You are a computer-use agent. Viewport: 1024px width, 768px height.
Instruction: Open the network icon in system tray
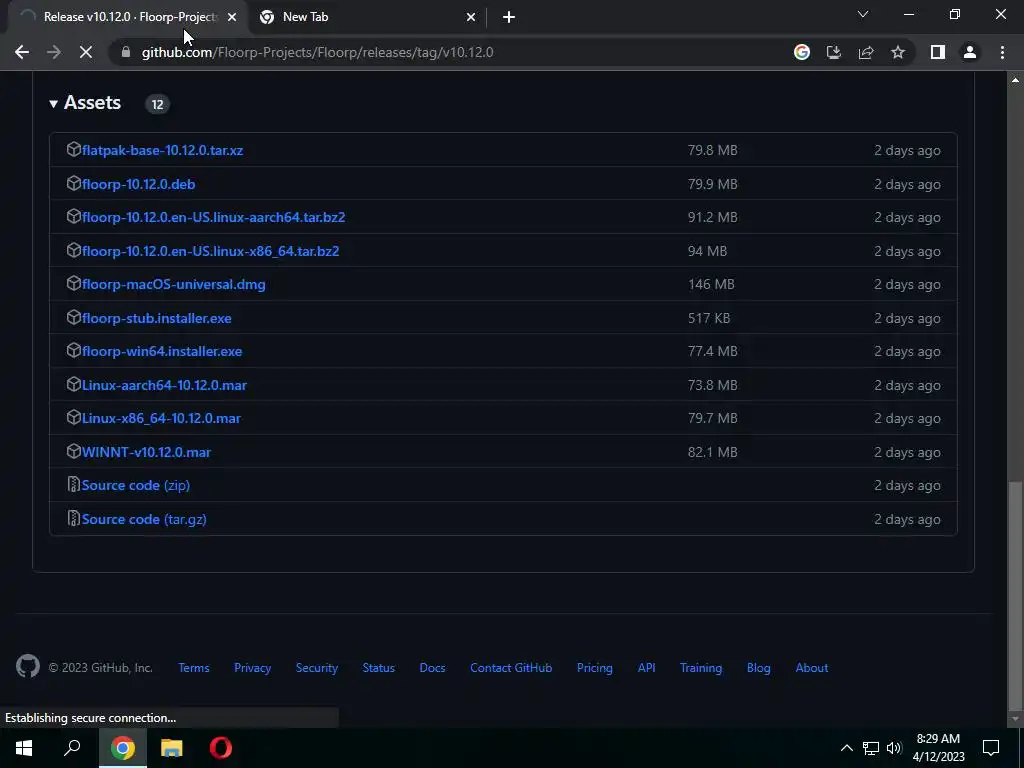point(871,748)
